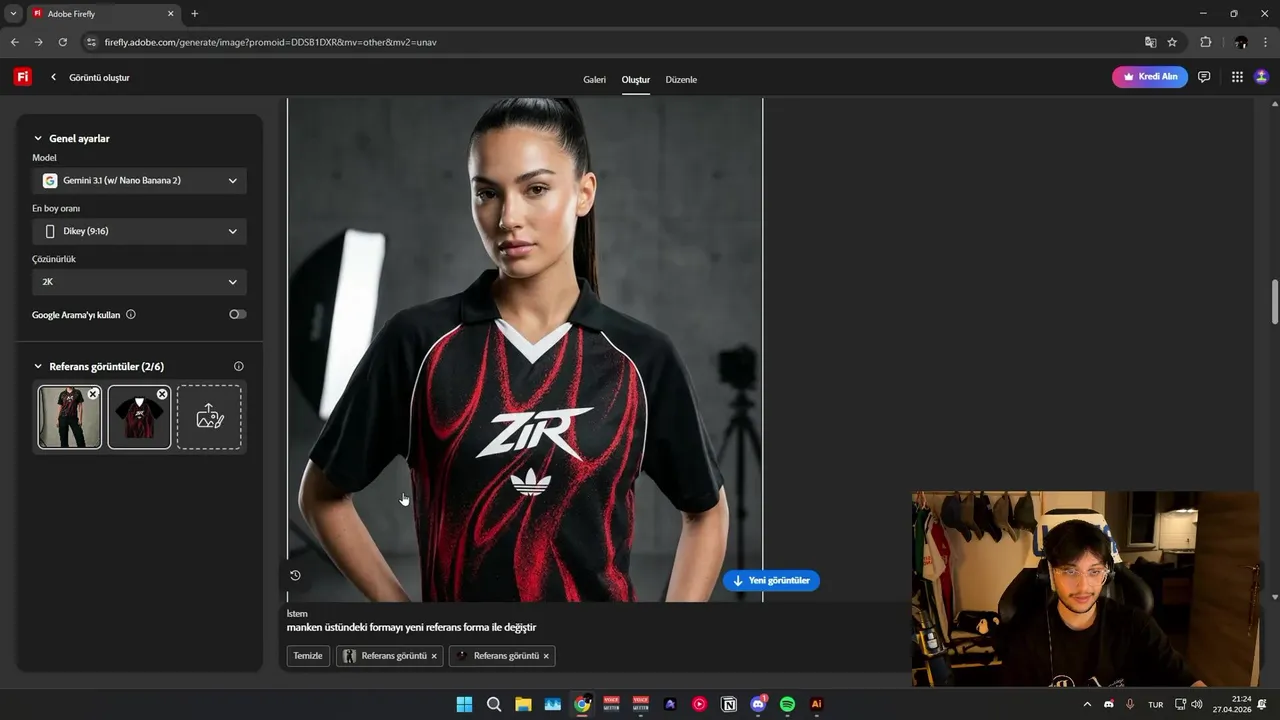The width and height of the screenshot is (1280, 720).
Task: Open Notion from the taskbar
Action: (729, 704)
